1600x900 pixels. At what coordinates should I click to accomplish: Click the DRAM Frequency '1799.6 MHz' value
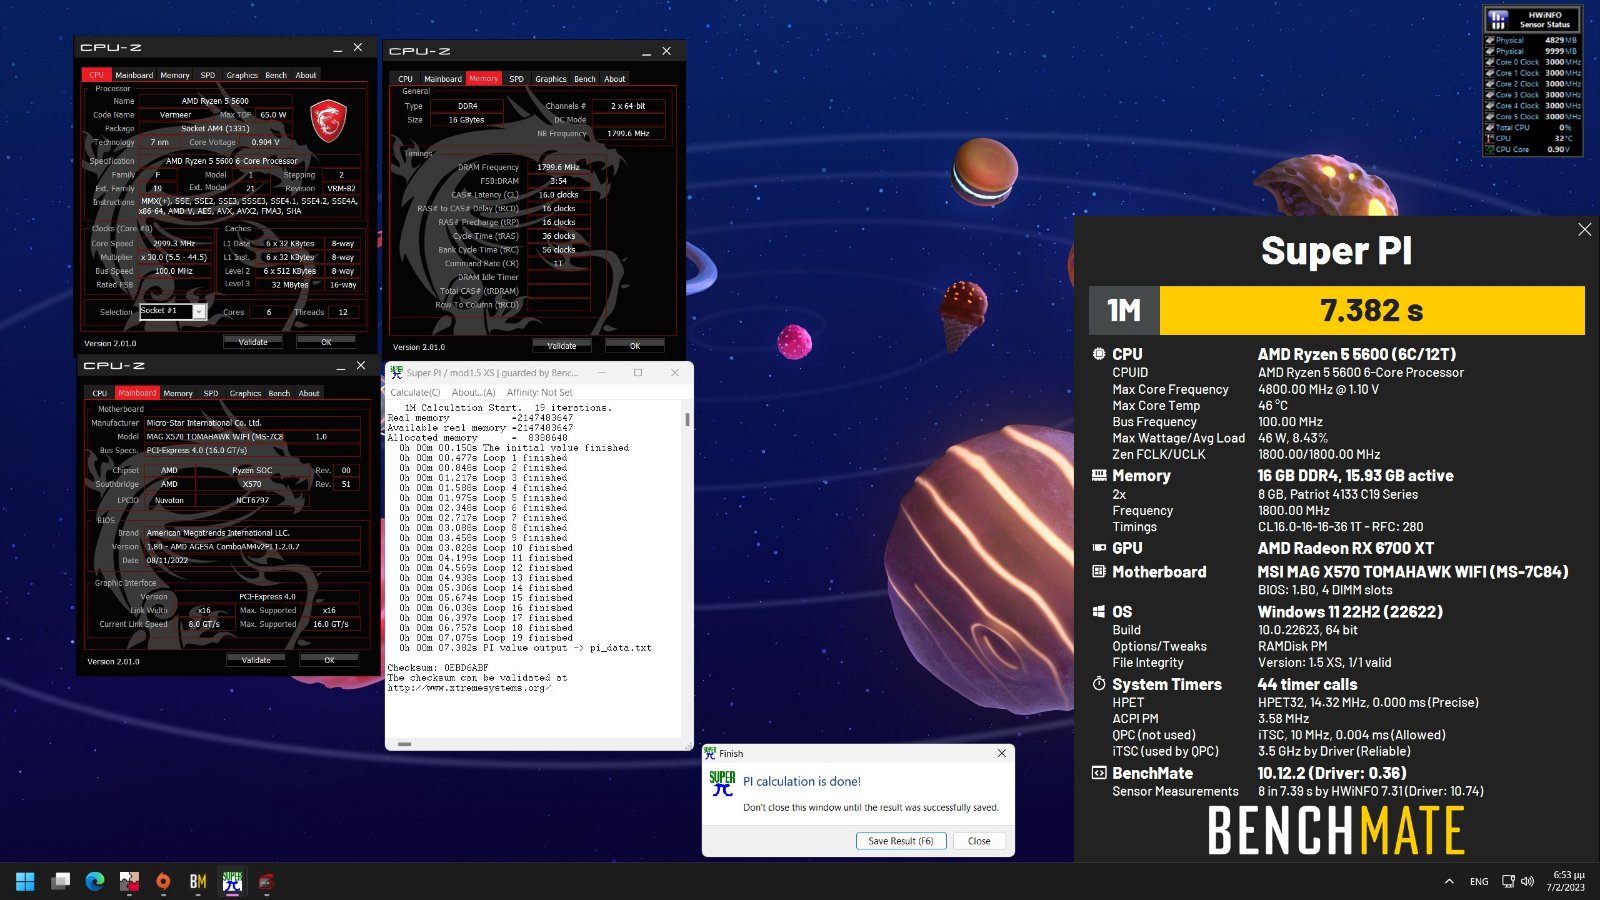[x=559, y=167]
